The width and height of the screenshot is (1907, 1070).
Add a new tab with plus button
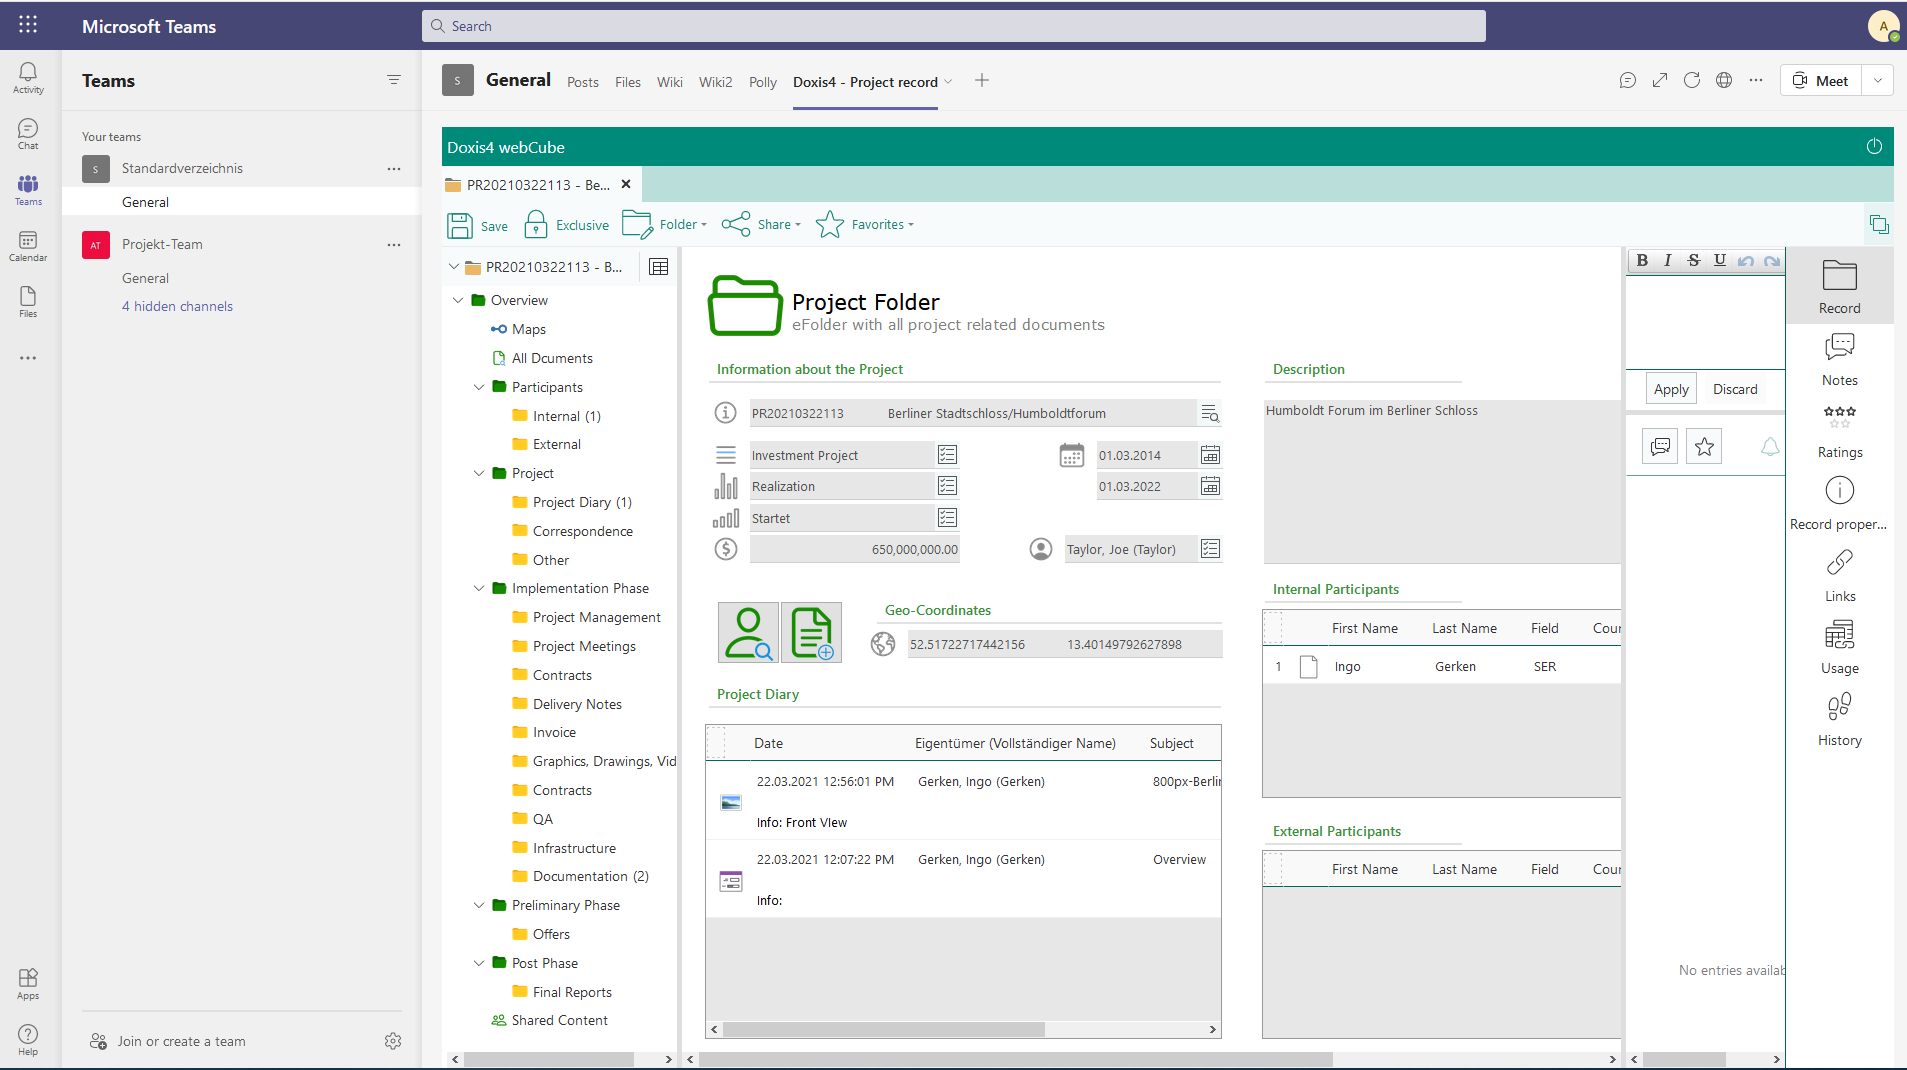[982, 80]
